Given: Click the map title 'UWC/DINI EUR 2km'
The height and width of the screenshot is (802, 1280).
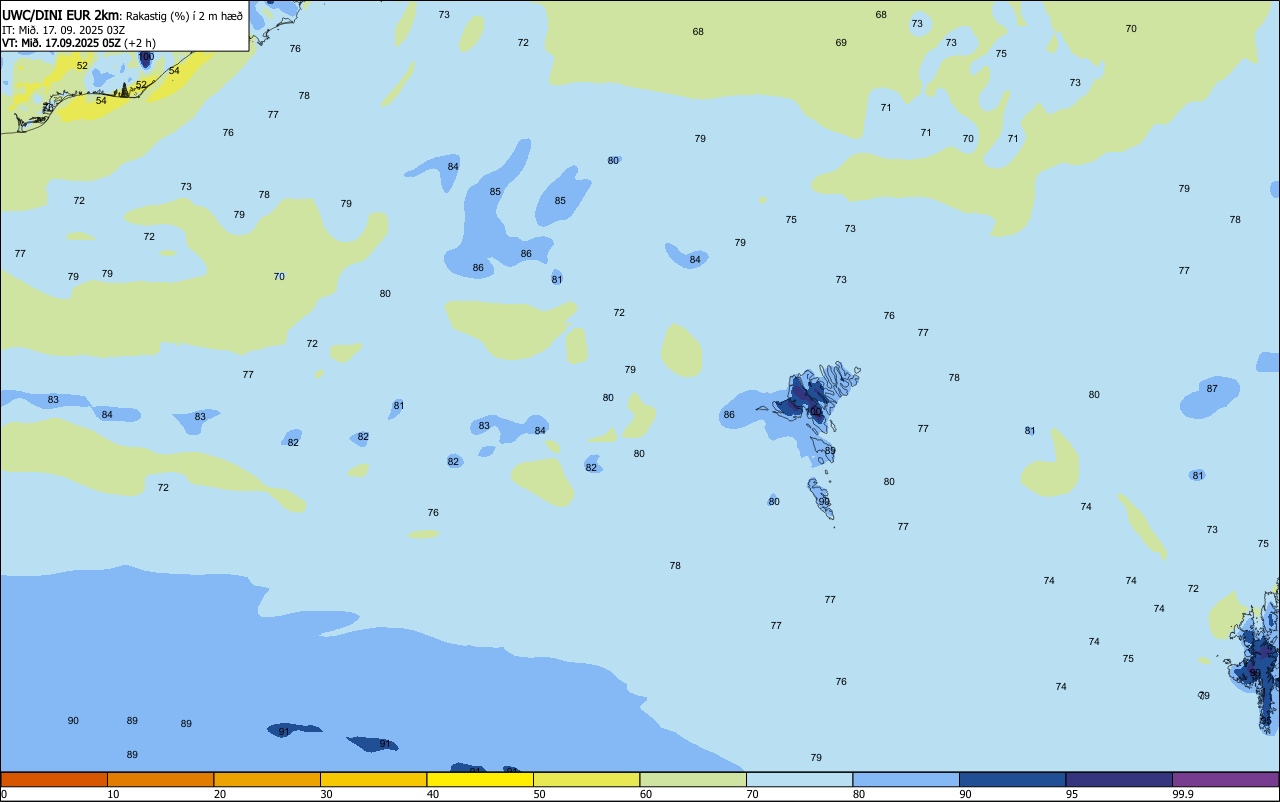Looking at the screenshot, I should pos(60,14).
